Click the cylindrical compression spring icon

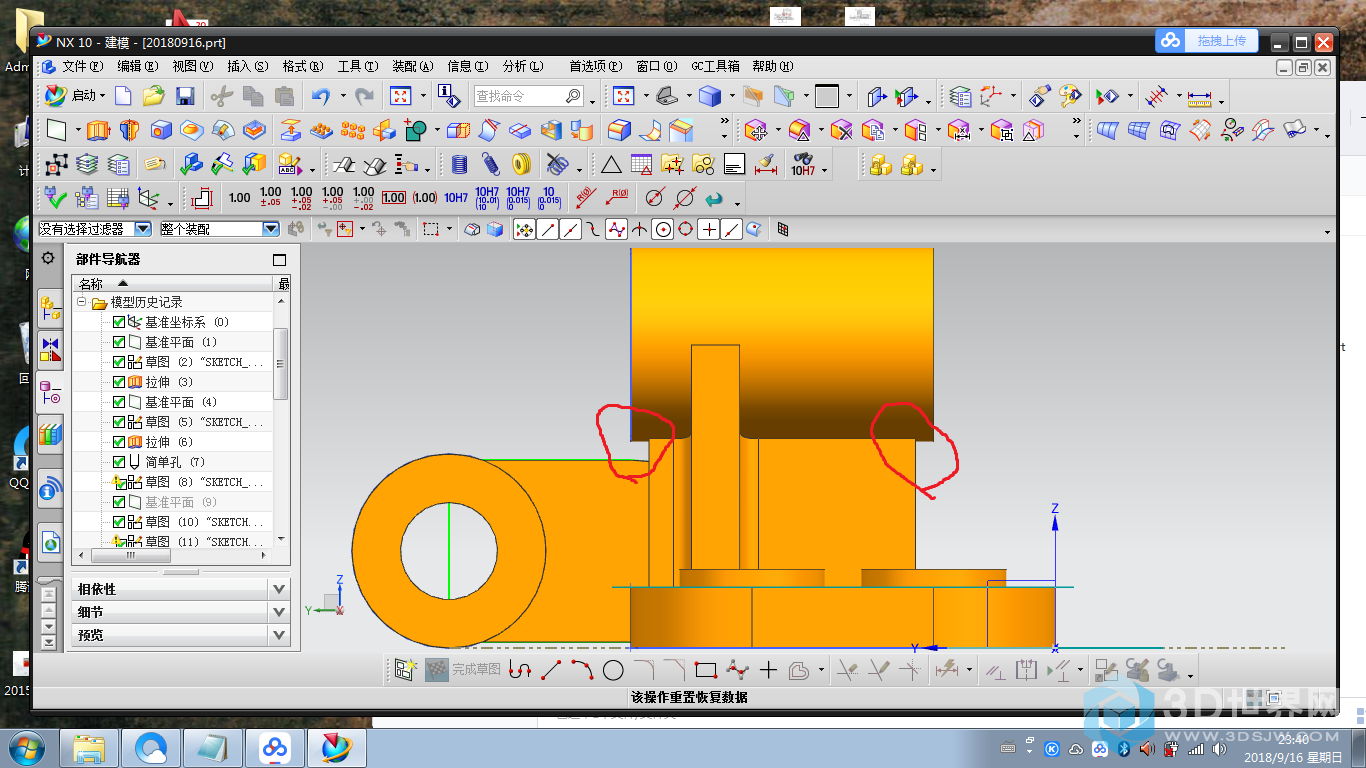pos(460,164)
